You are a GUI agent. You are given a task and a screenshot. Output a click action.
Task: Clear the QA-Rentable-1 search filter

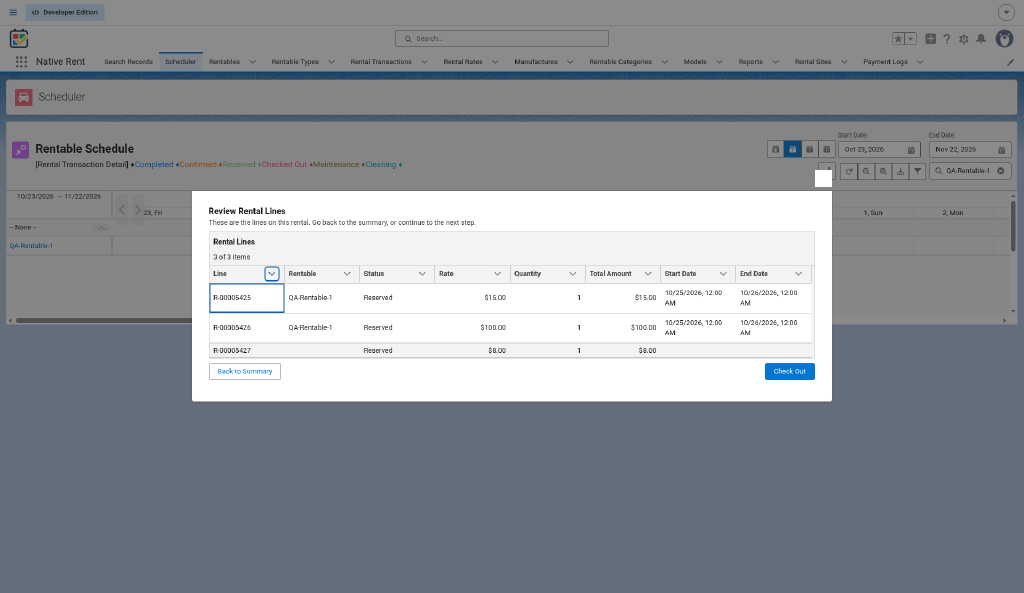(1000, 171)
